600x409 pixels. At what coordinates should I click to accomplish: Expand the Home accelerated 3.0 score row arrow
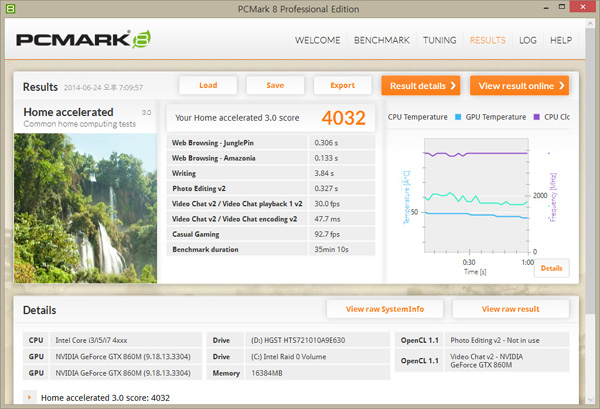coord(29,398)
